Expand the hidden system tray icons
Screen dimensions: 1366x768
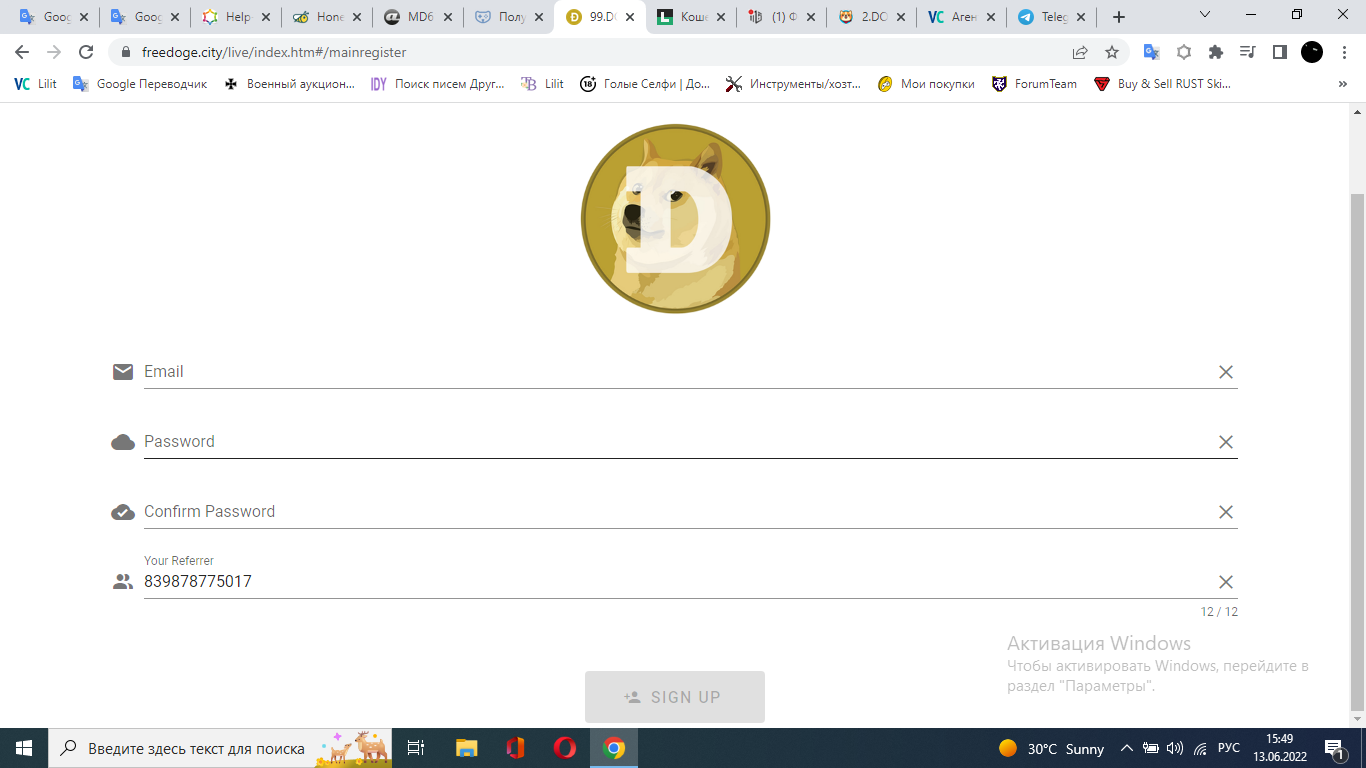point(1127,748)
